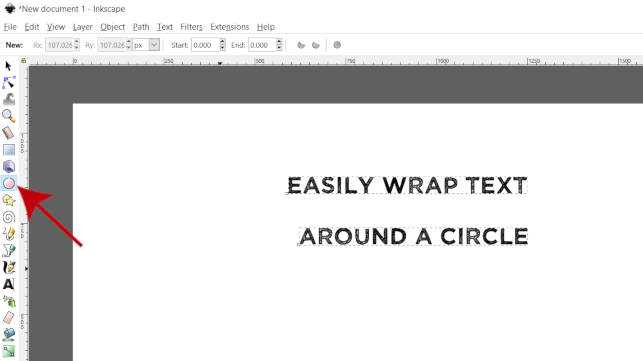Screen dimensions: 643x361
Task: Open the px units dropdown
Action: 154,45
